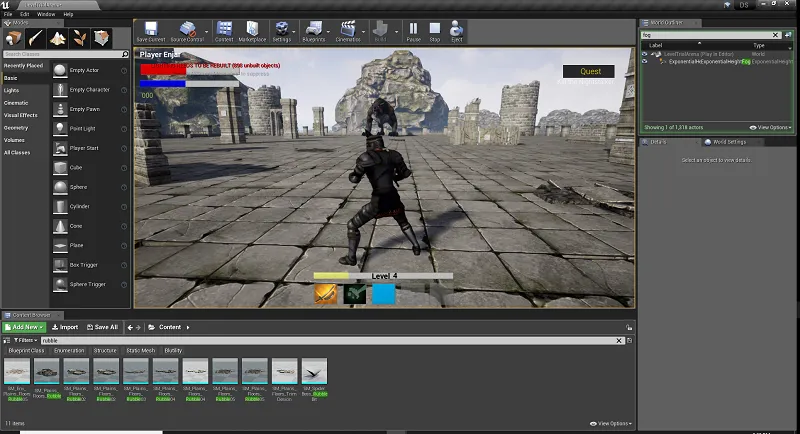Select the All Classes category
The width and height of the screenshot is (800, 434).
pyautogui.click(x=17, y=152)
